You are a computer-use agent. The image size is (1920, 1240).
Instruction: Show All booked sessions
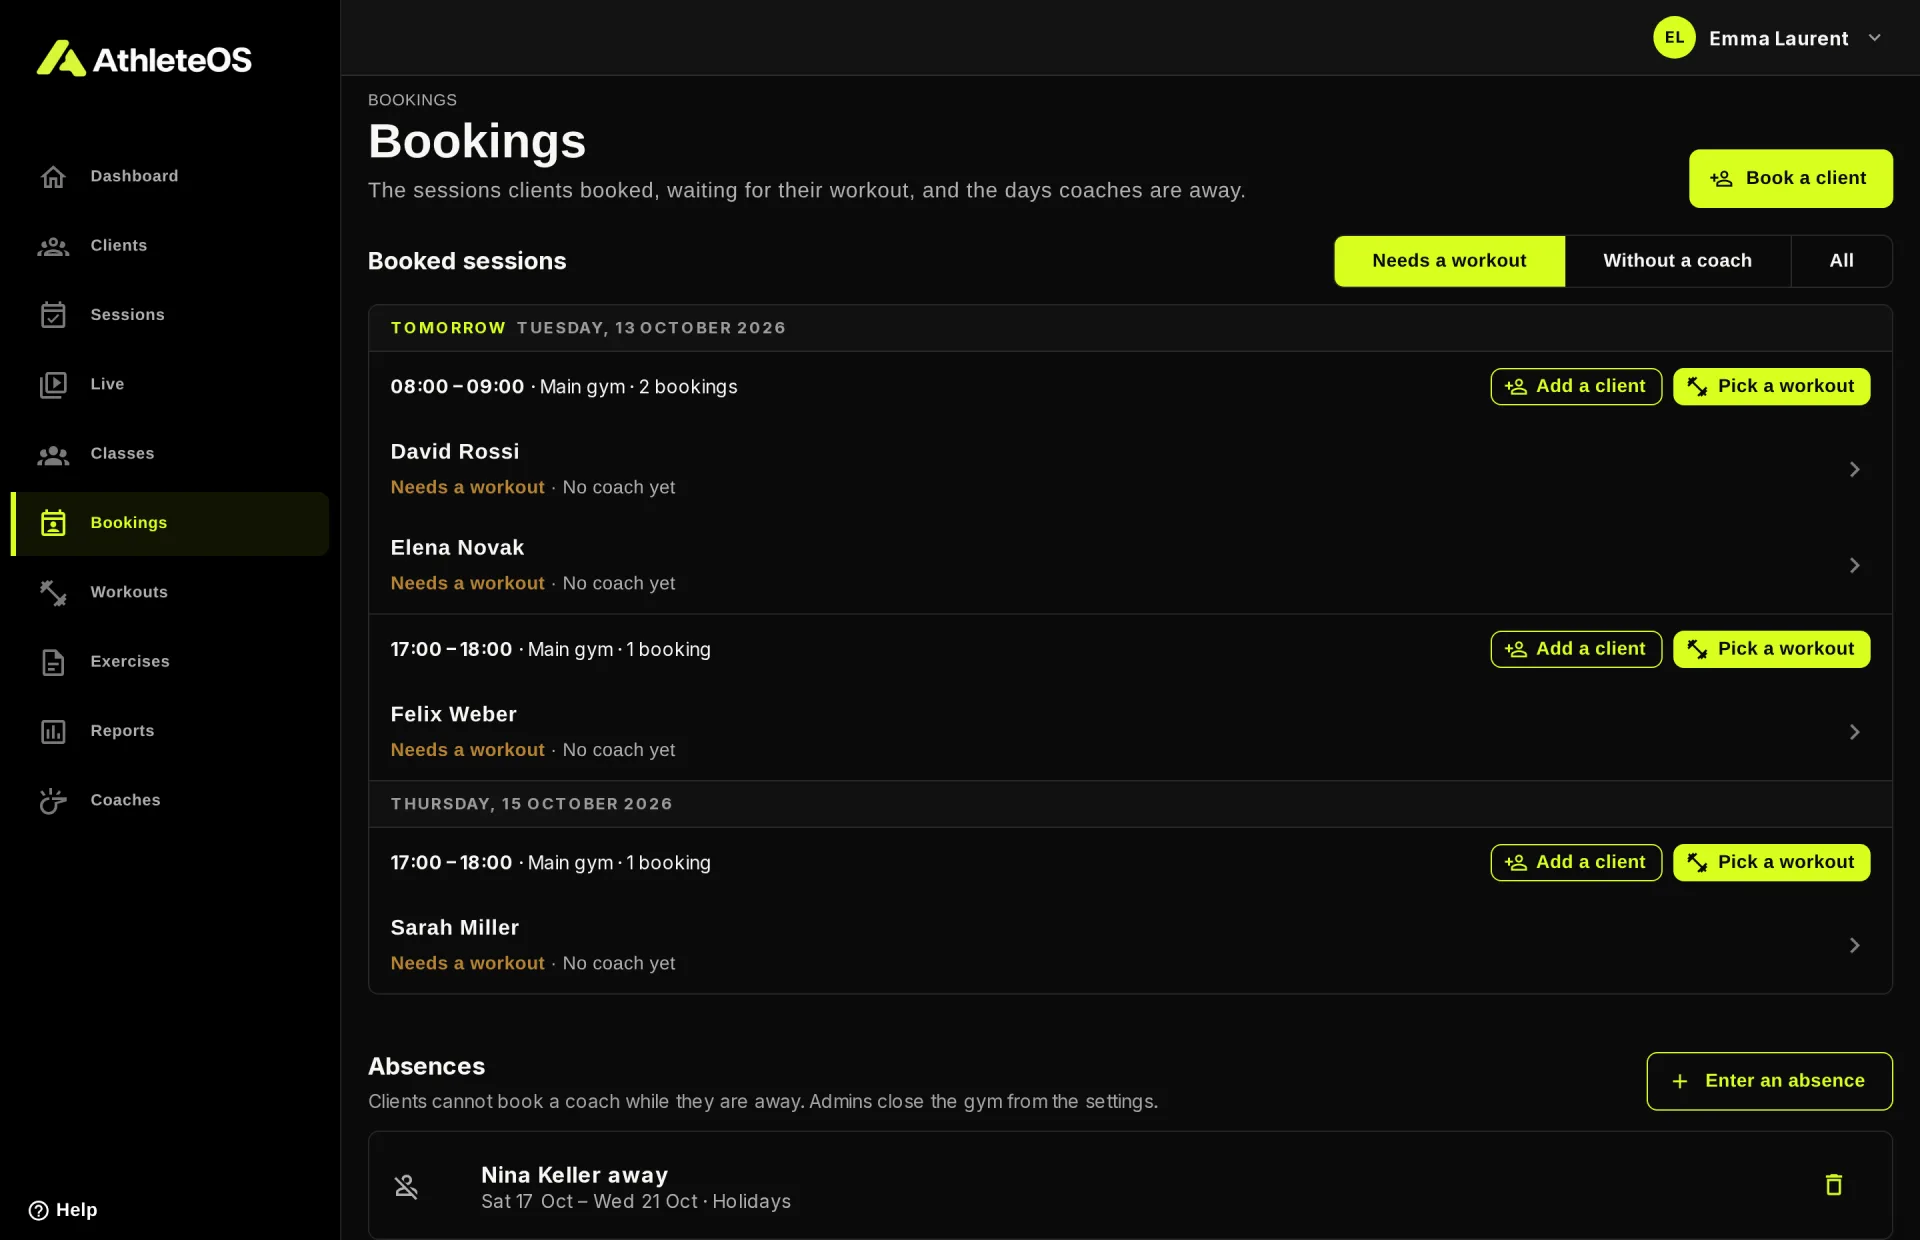(1841, 261)
